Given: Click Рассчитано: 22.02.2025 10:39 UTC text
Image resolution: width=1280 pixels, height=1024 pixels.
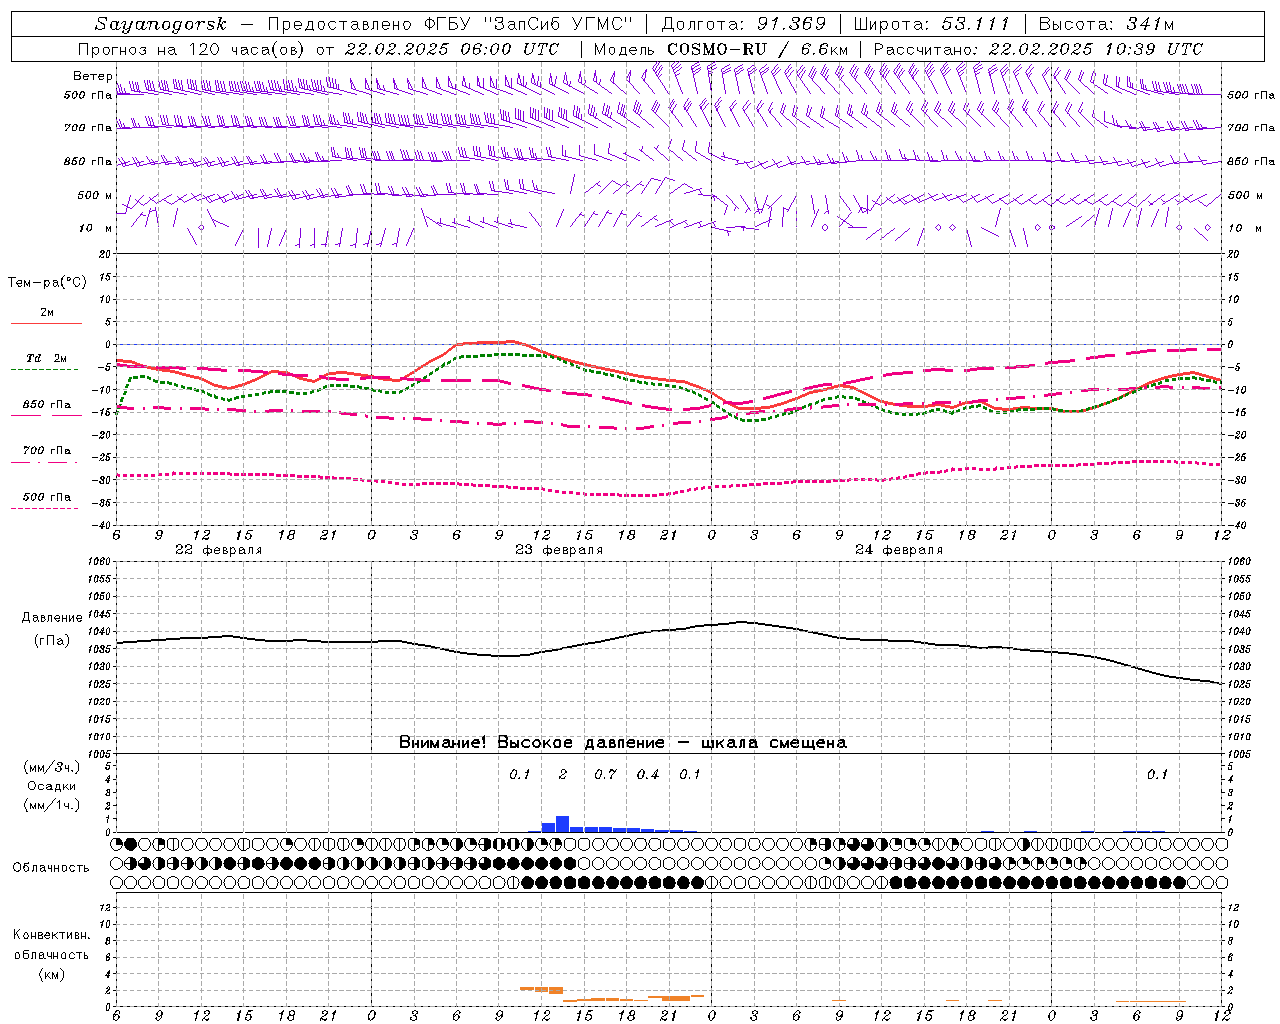Looking at the screenshot, I should point(1038,49).
